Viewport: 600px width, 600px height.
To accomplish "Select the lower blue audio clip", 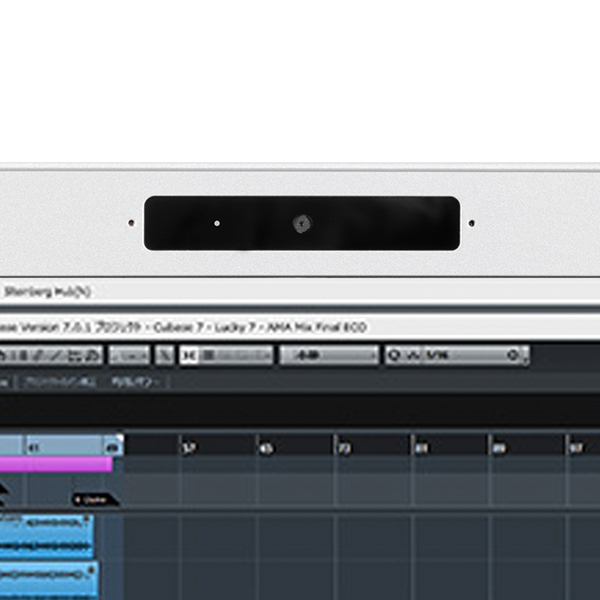I will click(x=49, y=580).
